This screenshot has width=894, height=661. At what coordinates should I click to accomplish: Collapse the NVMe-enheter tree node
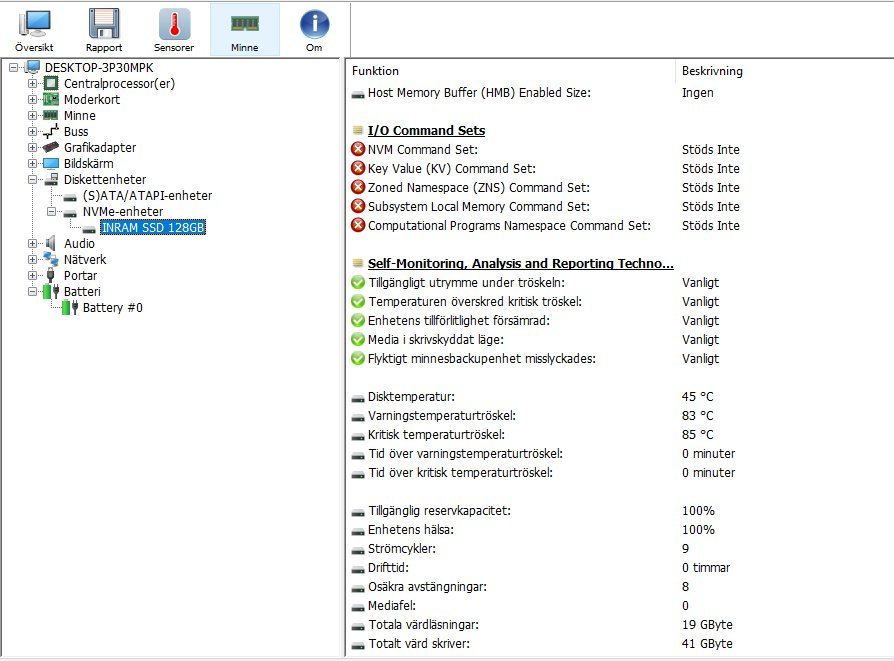pos(51,212)
